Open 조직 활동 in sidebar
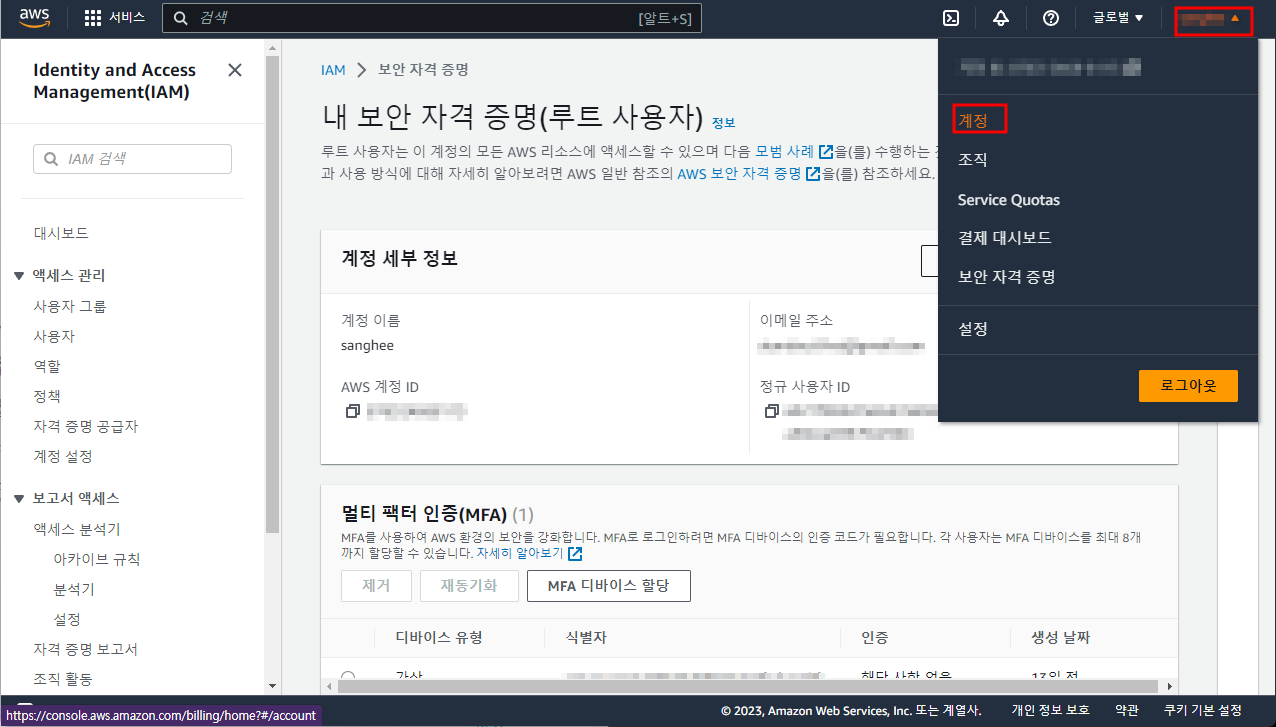The height and width of the screenshot is (727, 1276). 63,679
